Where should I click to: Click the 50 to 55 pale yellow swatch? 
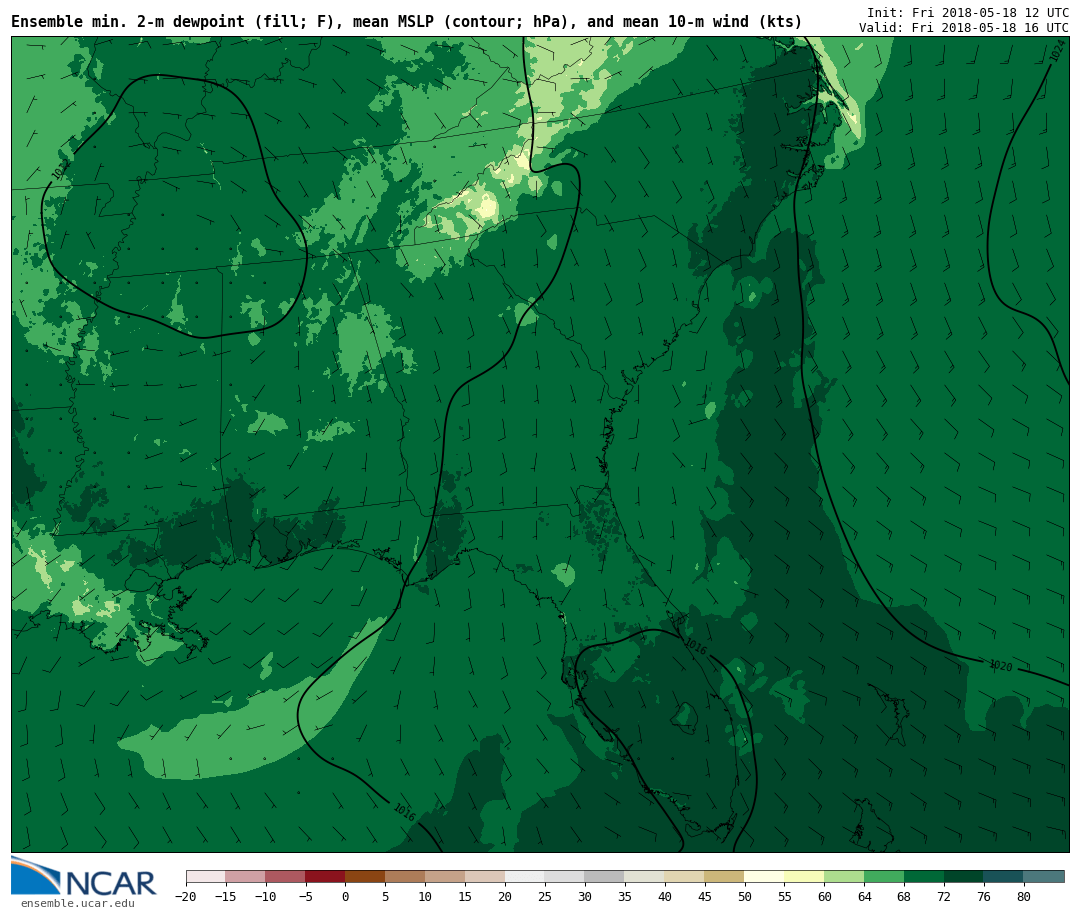(765, 876)
